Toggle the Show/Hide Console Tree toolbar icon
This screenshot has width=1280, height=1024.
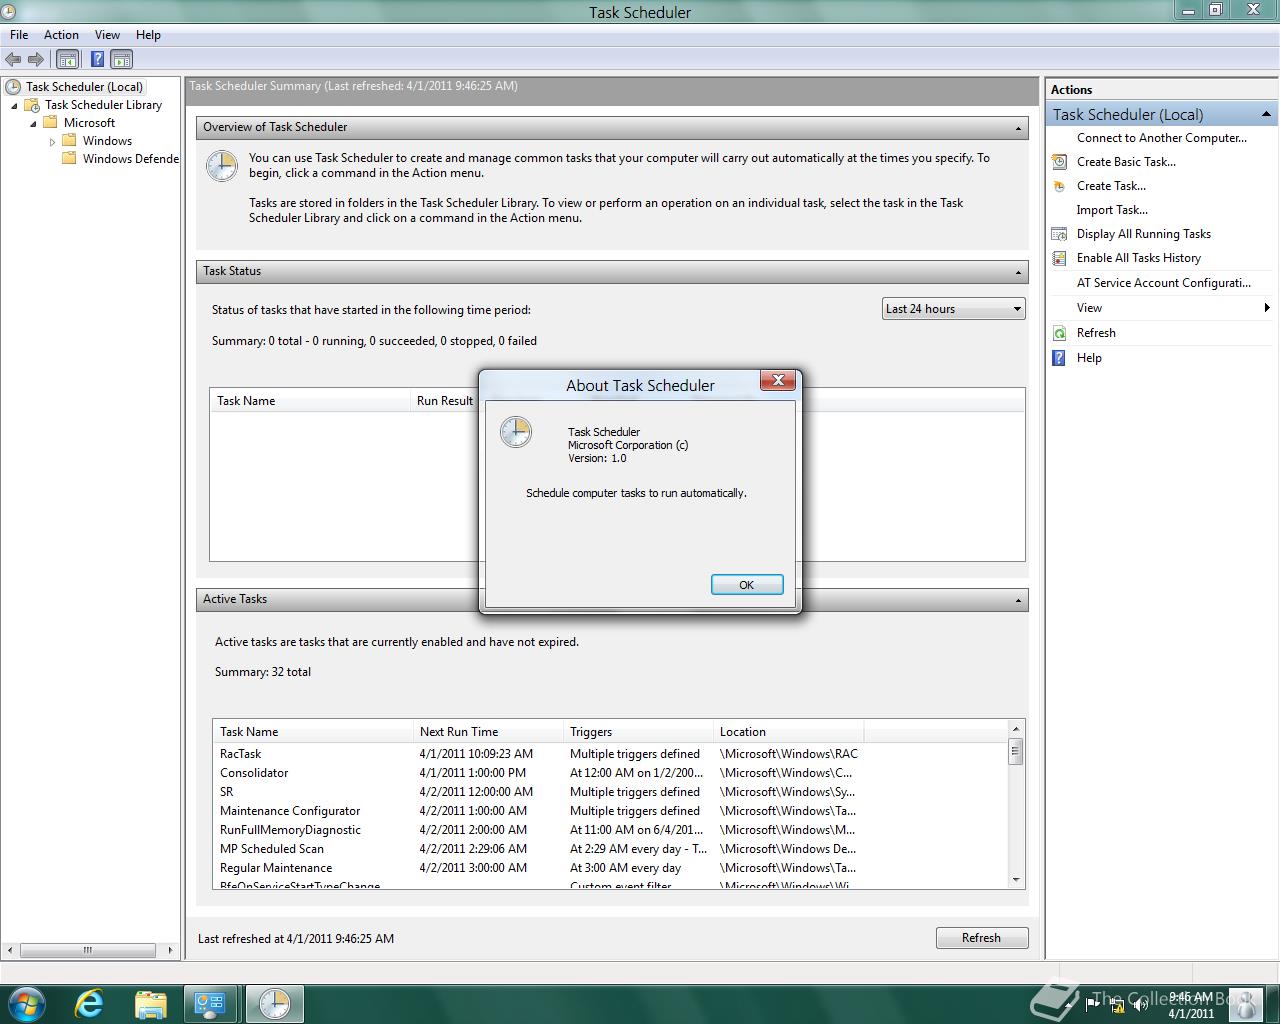tap(68, 60)
